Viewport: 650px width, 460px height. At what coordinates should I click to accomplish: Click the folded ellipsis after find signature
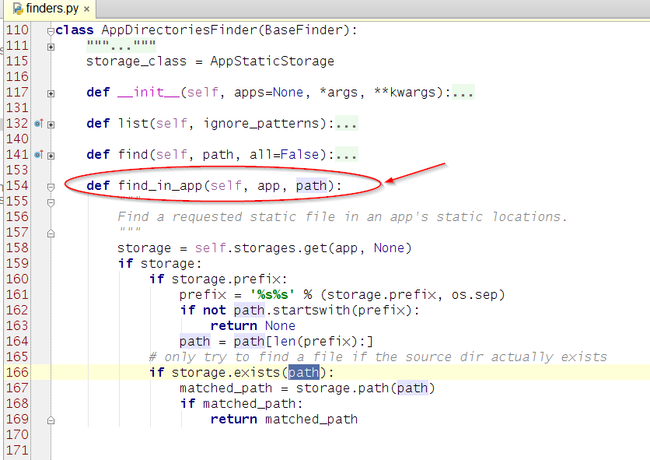coord(346,154)
